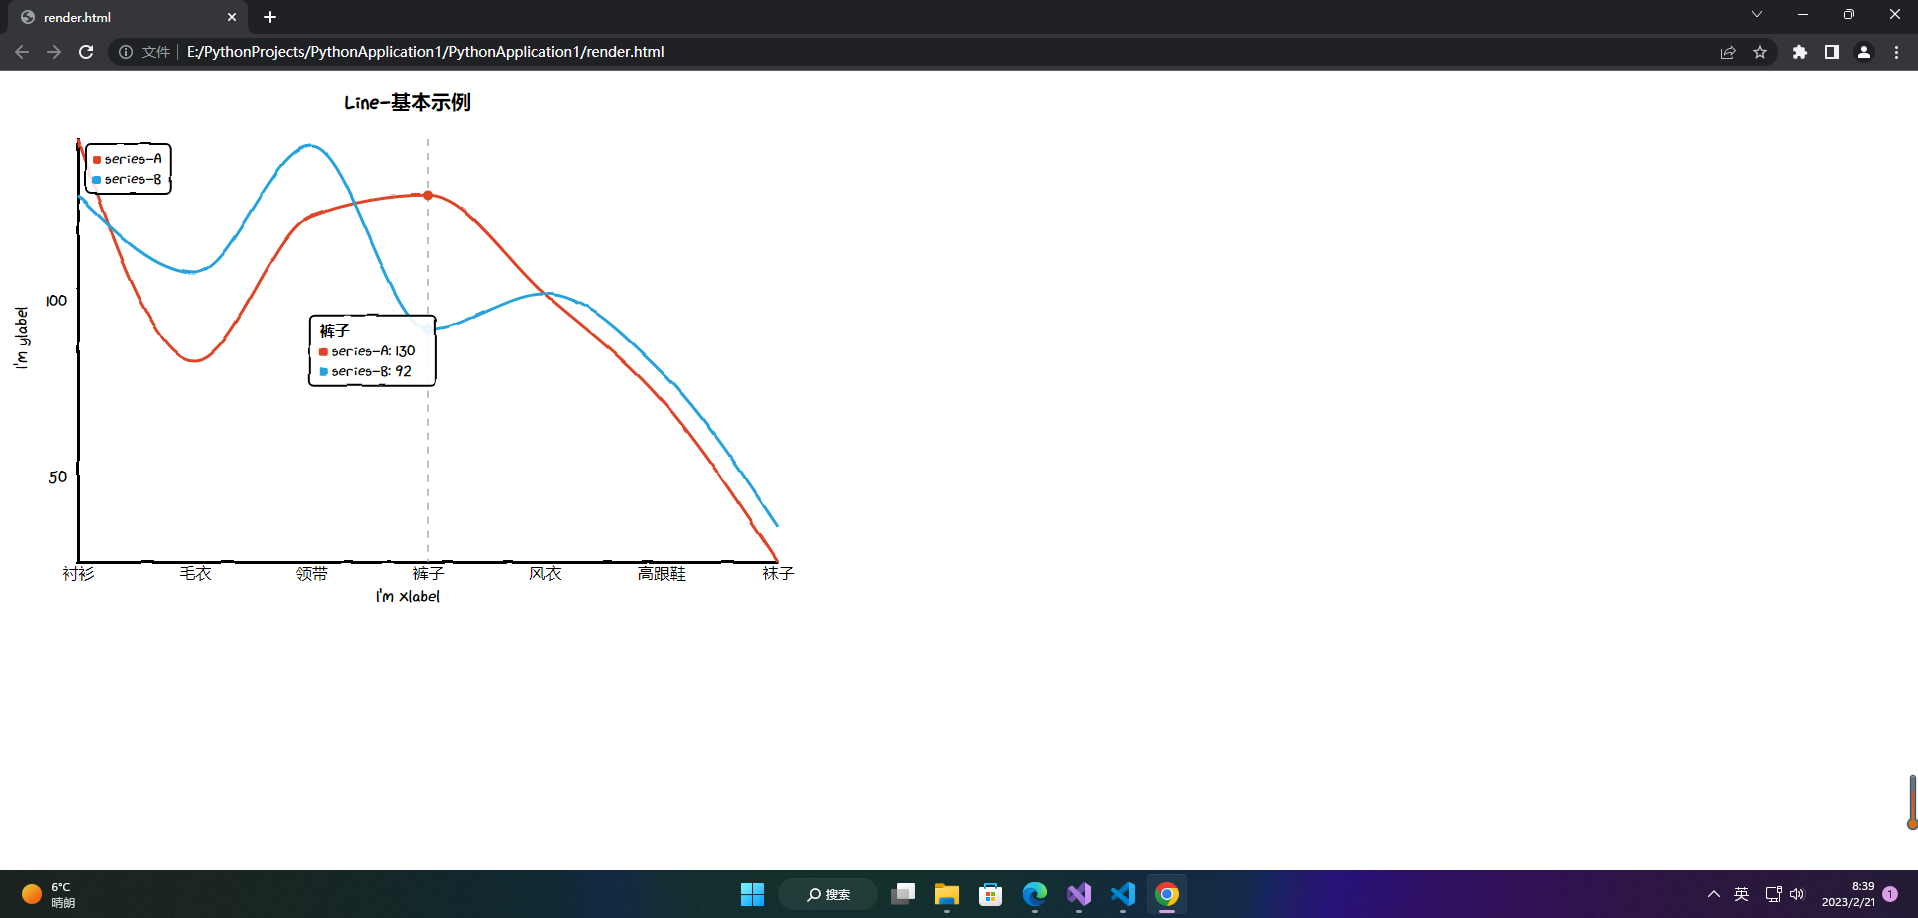Go forward to the next page
Viewport: 1918px width, 918px height.
pos(54,52)
